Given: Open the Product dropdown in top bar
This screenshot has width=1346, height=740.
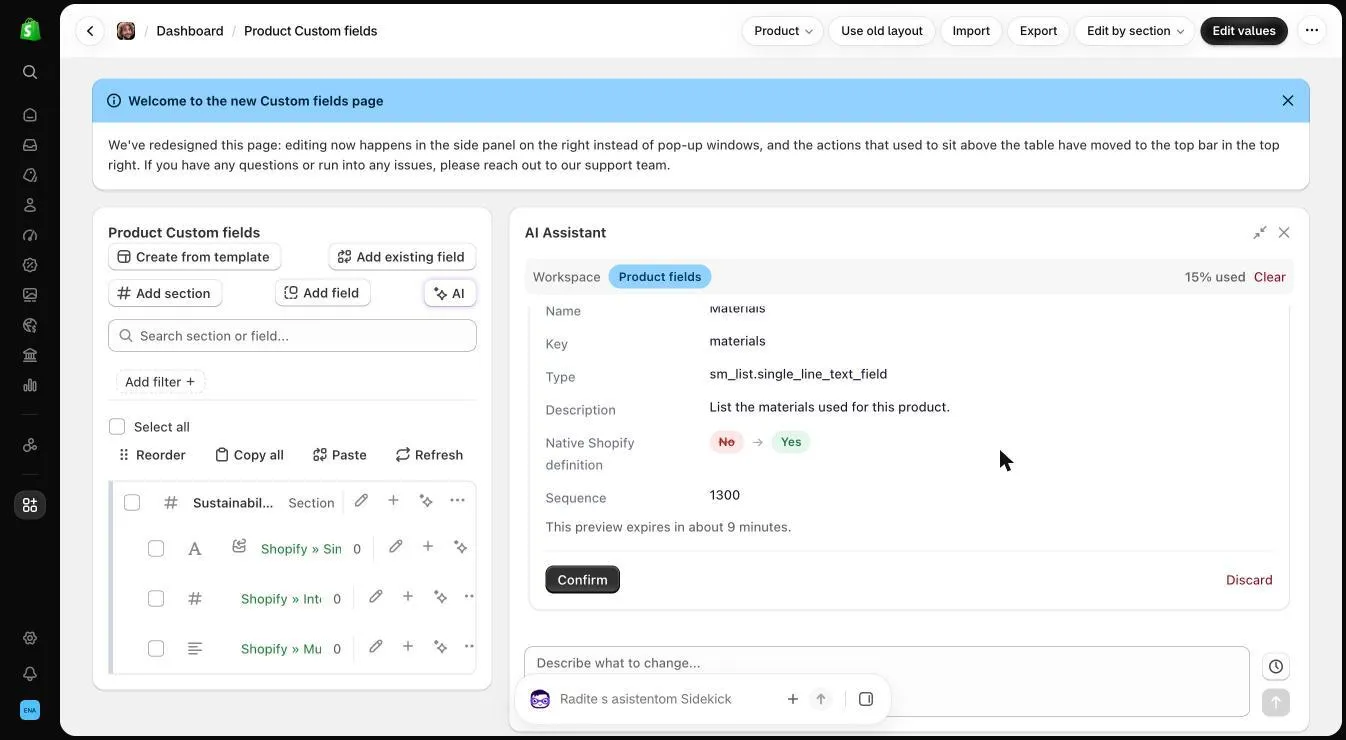Looking at the screenshot, I should (x=783, y=31).
